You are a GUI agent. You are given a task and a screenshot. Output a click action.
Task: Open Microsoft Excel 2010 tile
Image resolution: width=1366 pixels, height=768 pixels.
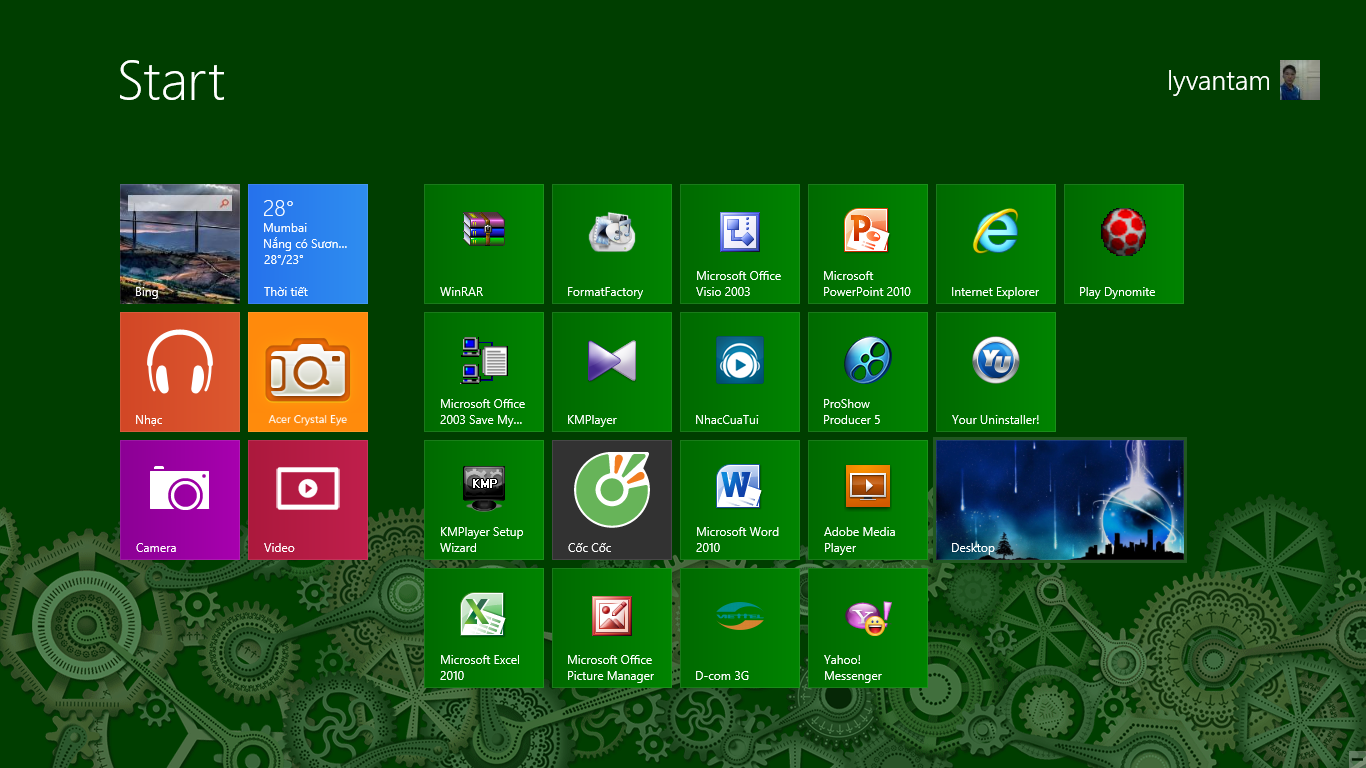point(484,628)
